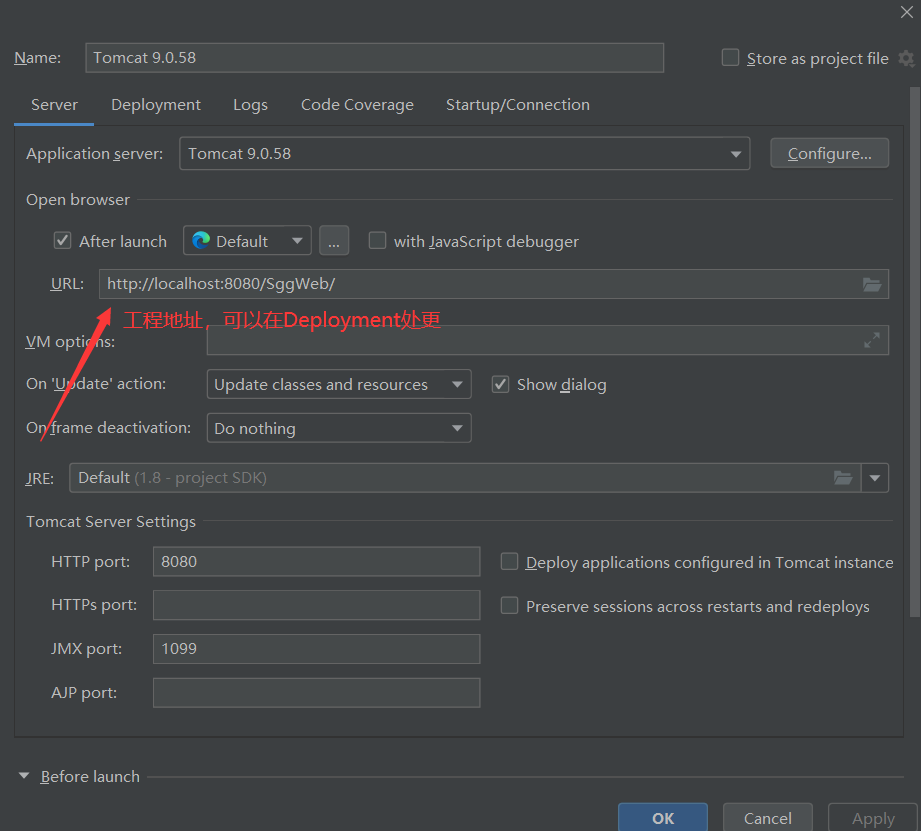Click the Name input field
The image size is (921, 831).
(375, 58)
